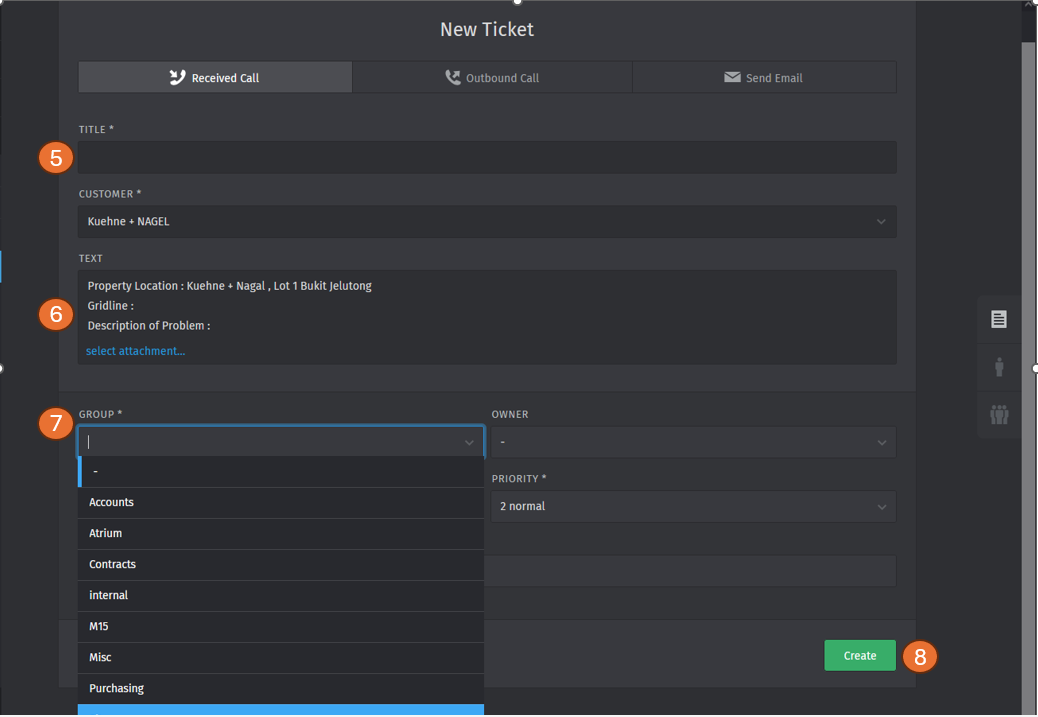
Task: Choose Accounts from the Group list
Action: [280, 503]
